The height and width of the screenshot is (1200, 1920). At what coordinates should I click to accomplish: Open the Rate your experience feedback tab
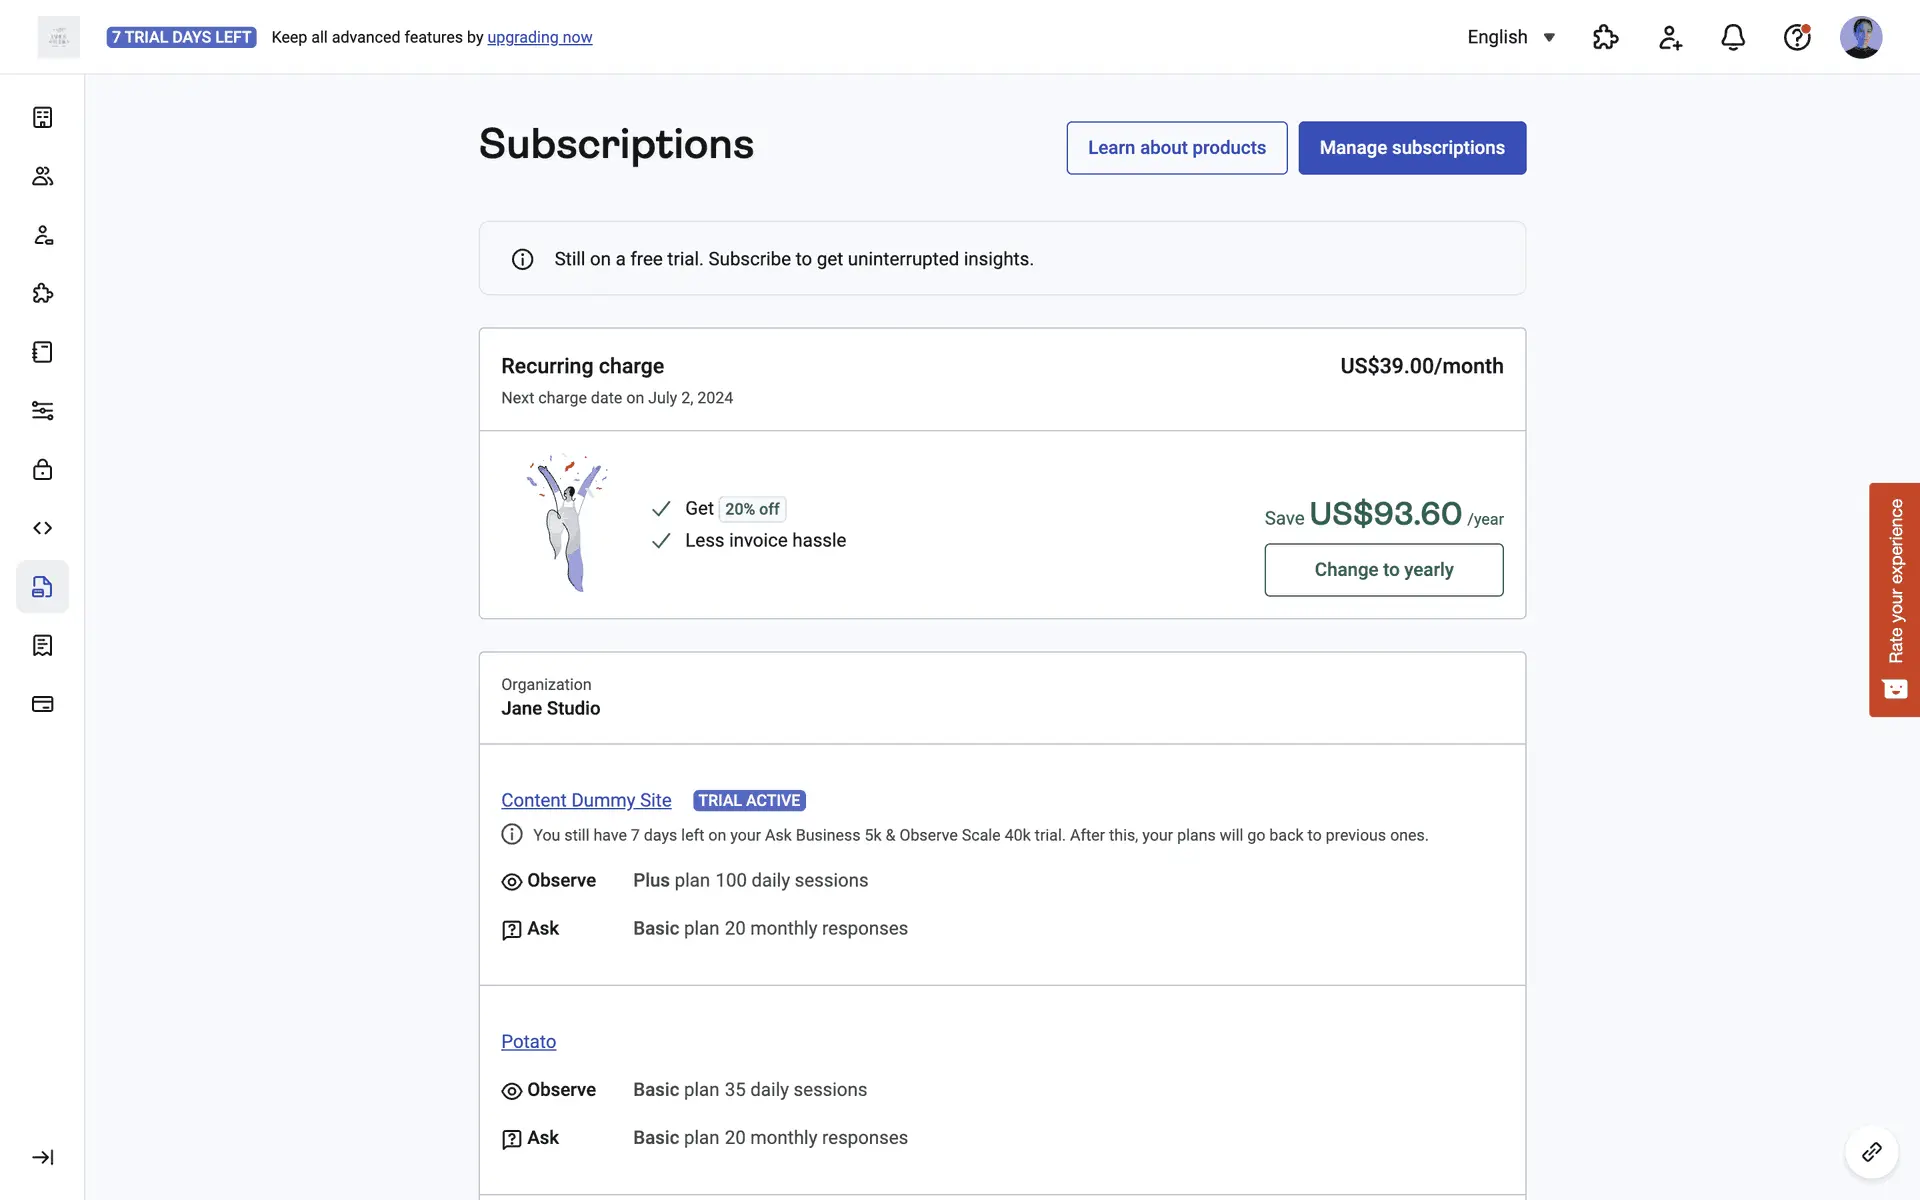(x=1894, y=599)
